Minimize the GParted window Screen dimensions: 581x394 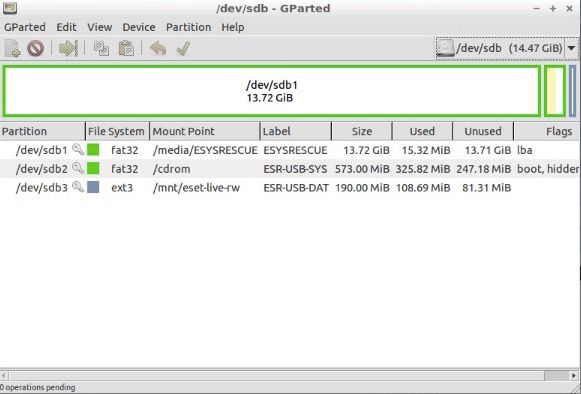[536, 8]
